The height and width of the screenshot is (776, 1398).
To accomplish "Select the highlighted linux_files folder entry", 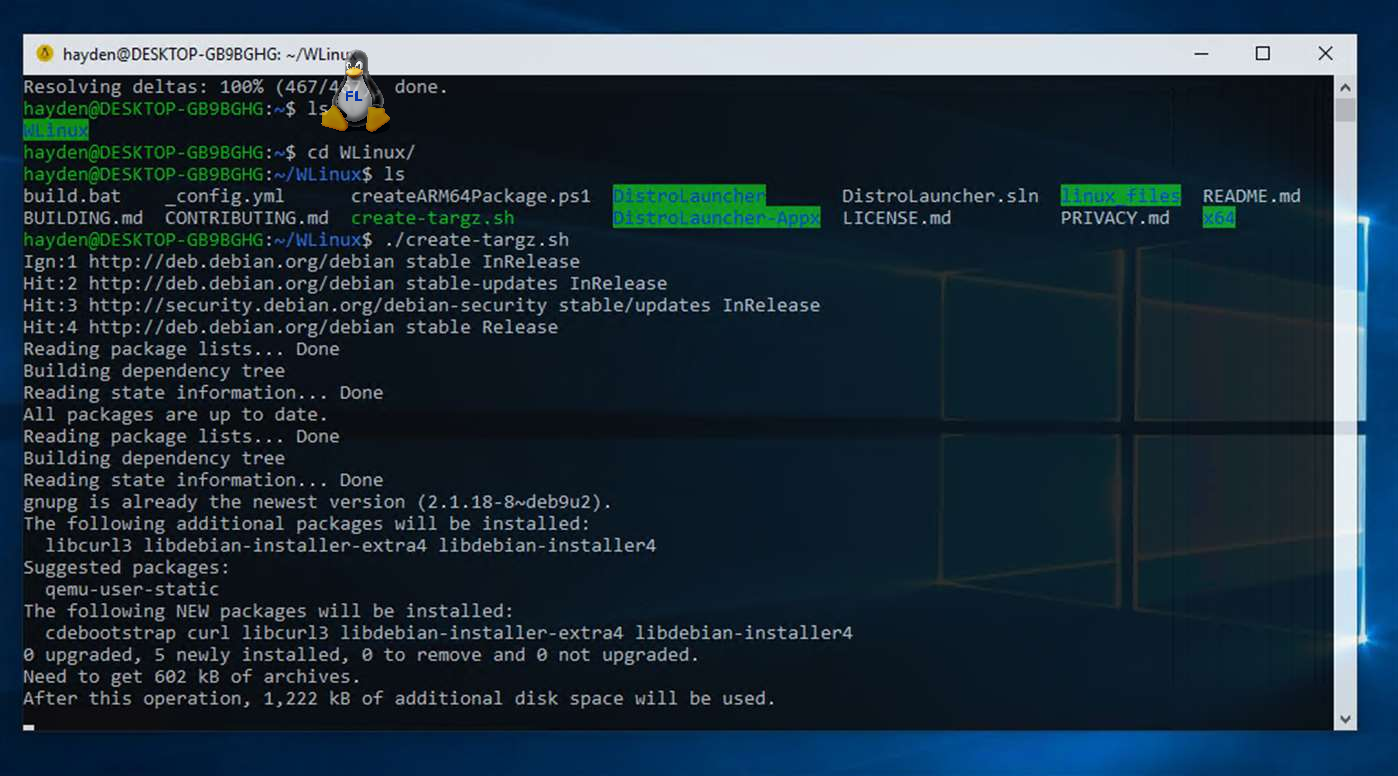I will 1119,196.
